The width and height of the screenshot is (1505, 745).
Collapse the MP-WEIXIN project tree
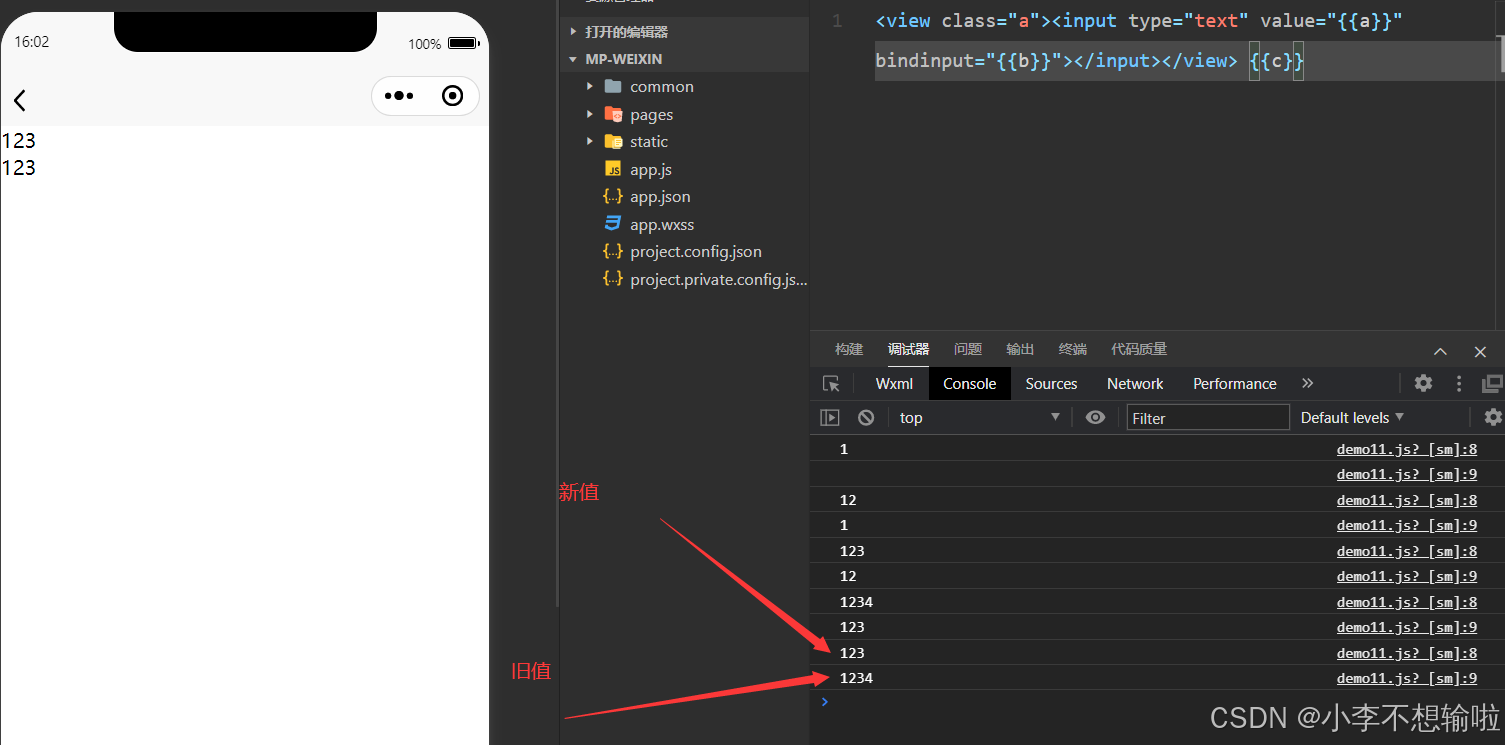pos(574,59)
